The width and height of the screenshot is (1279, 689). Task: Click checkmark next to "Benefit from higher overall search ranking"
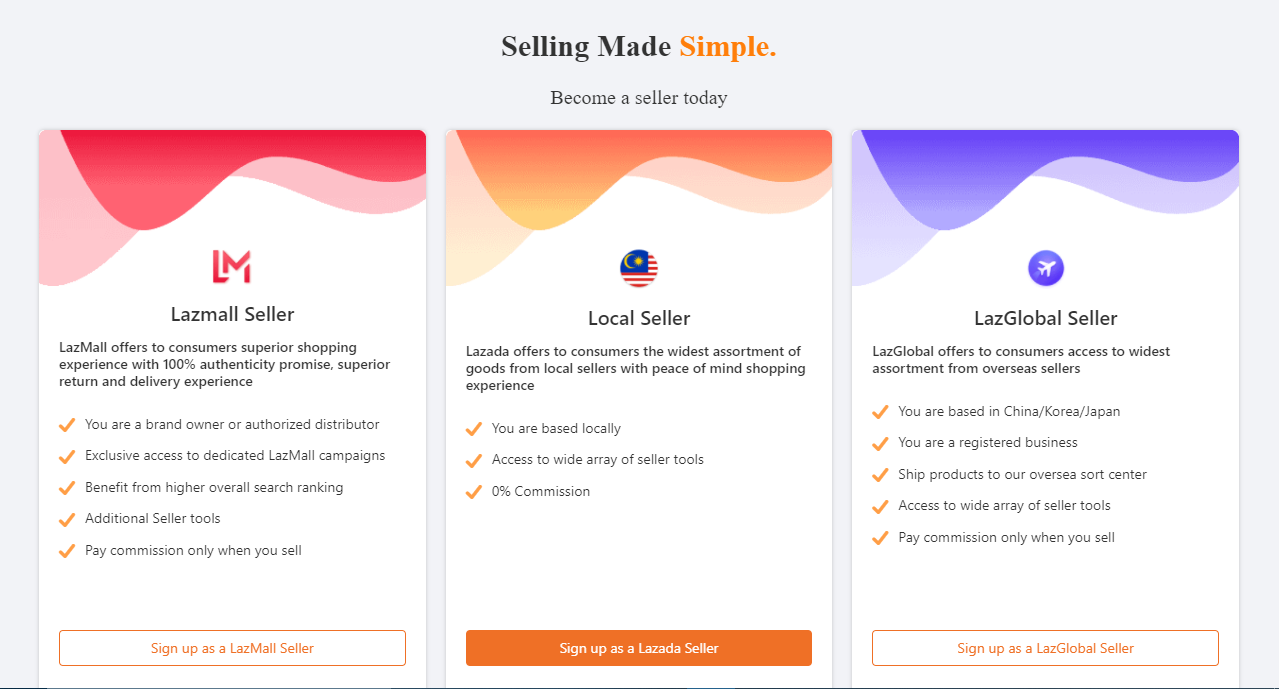tap(67, 488)
